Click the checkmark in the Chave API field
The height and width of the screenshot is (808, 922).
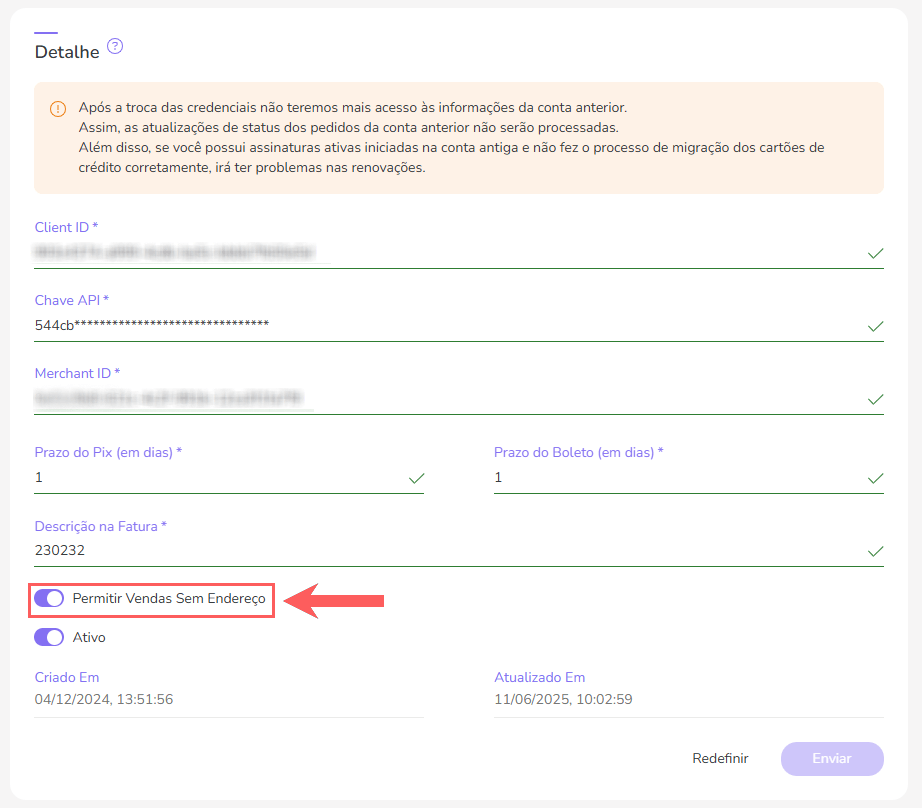click(875, 326)
